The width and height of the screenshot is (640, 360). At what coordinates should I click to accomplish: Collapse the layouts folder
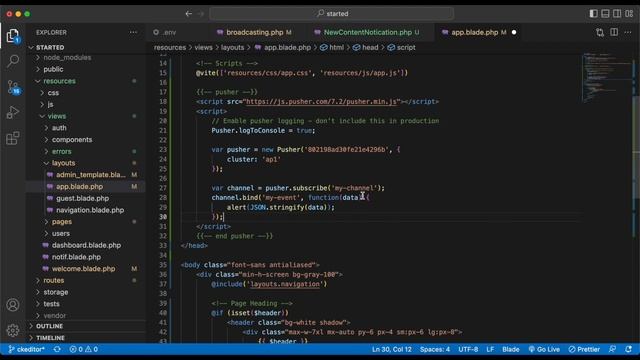click(86, 163)
